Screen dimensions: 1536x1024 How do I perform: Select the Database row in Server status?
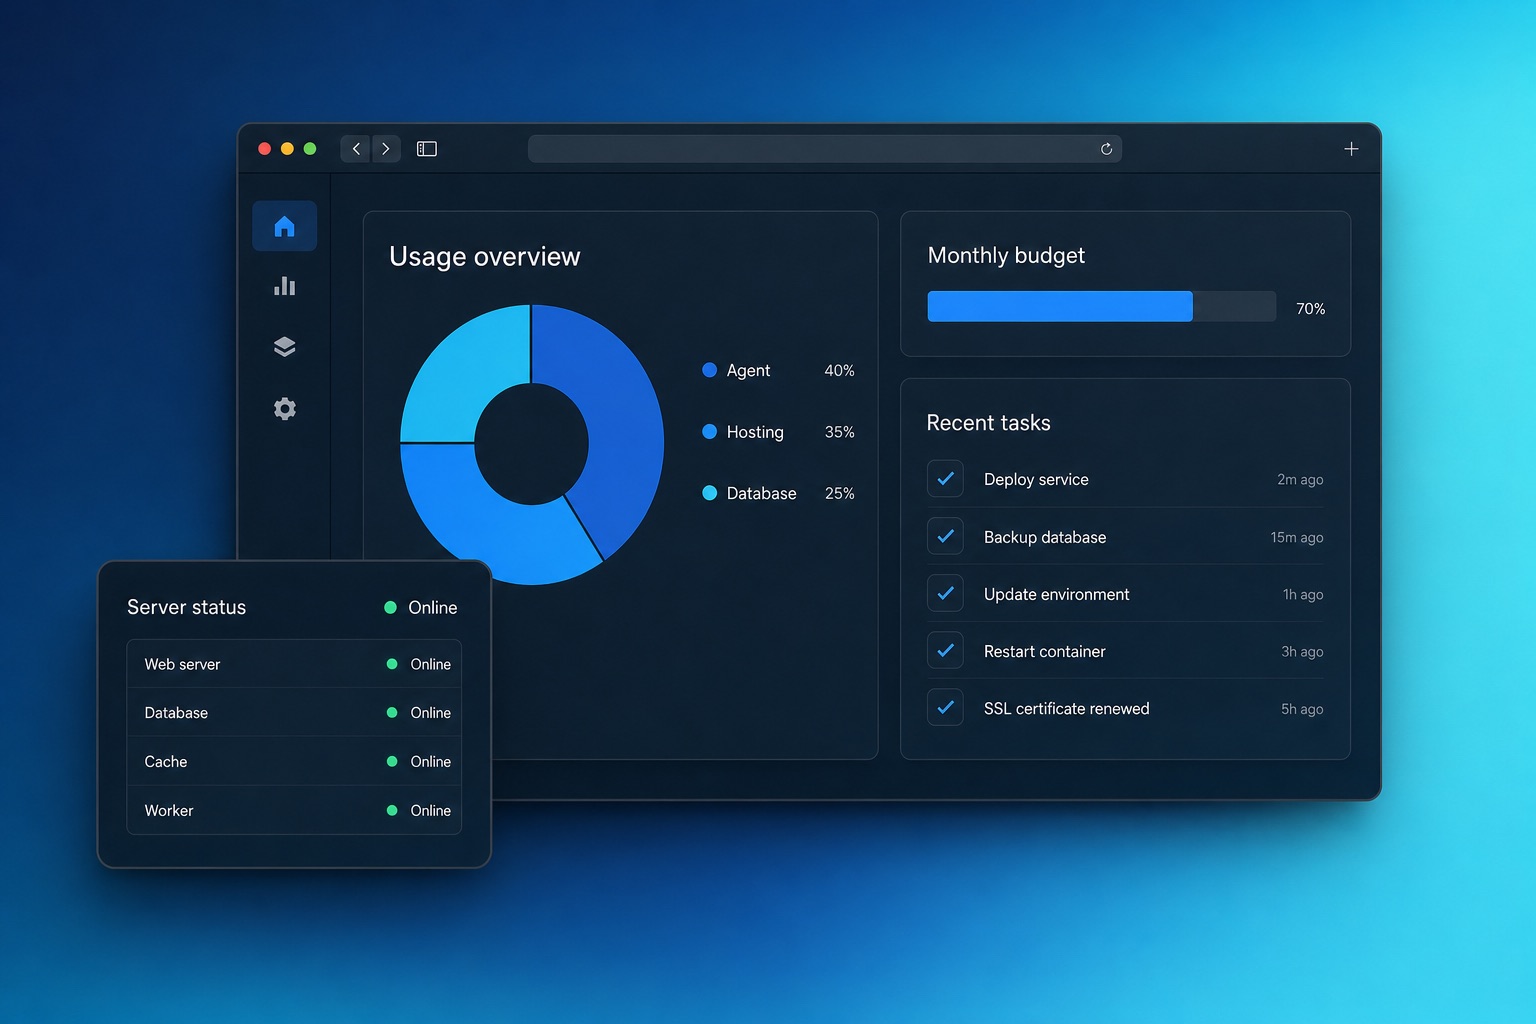coord(294,713)
